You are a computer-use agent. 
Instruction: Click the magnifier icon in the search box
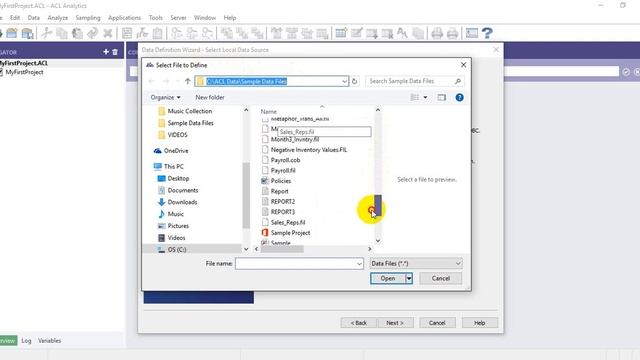458,81
